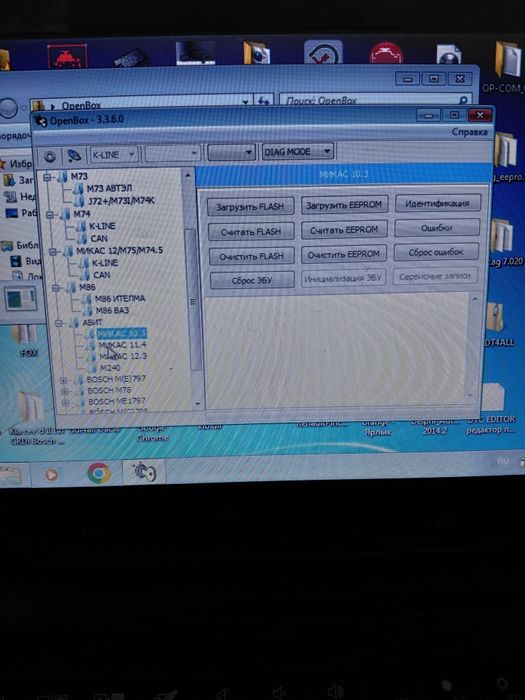Screen dimensions: 525x700
Task: Open the DIAG MODE dropdown
Action: (x=298, y=151)
